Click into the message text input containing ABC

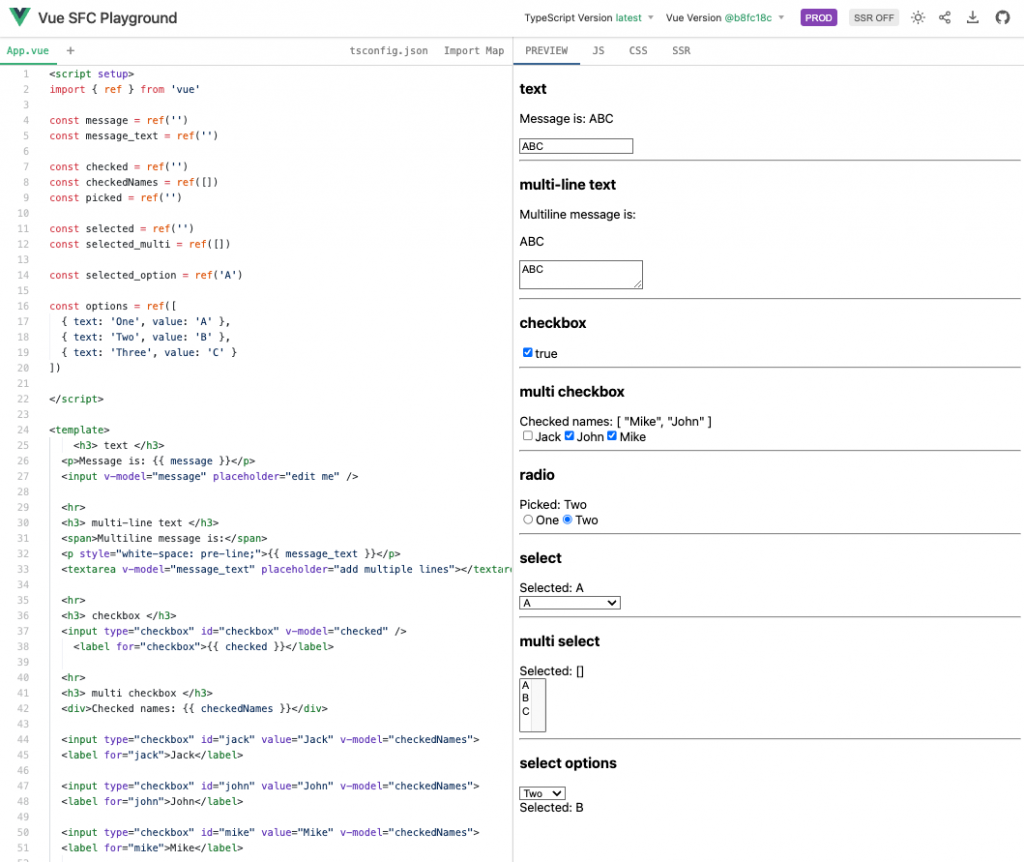[x=576, y=146]
